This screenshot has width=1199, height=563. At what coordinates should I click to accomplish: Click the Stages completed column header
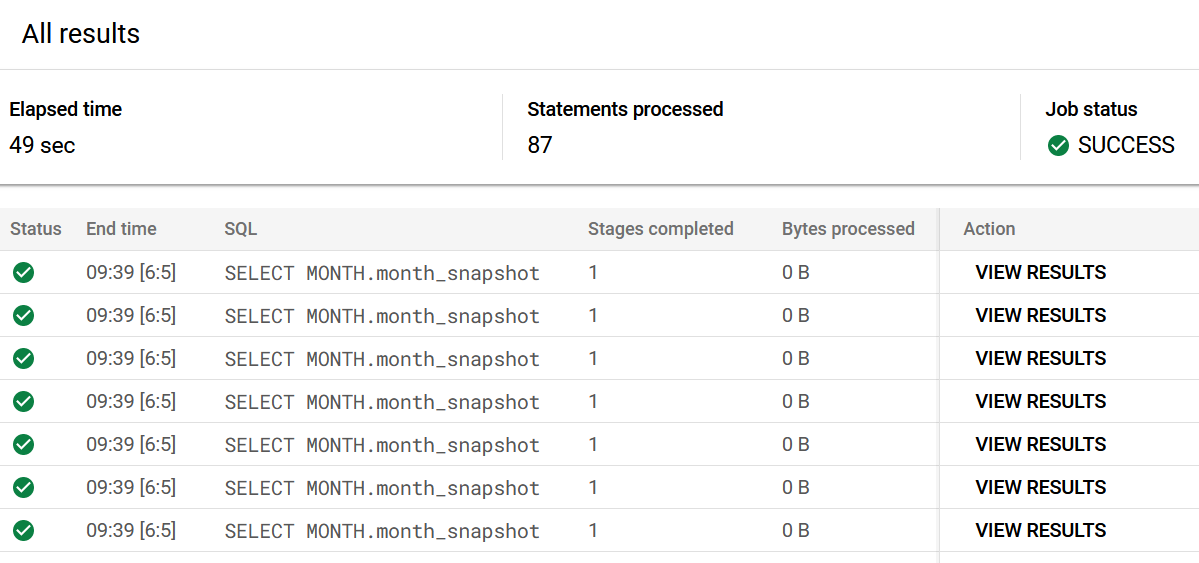coord(660,229)
